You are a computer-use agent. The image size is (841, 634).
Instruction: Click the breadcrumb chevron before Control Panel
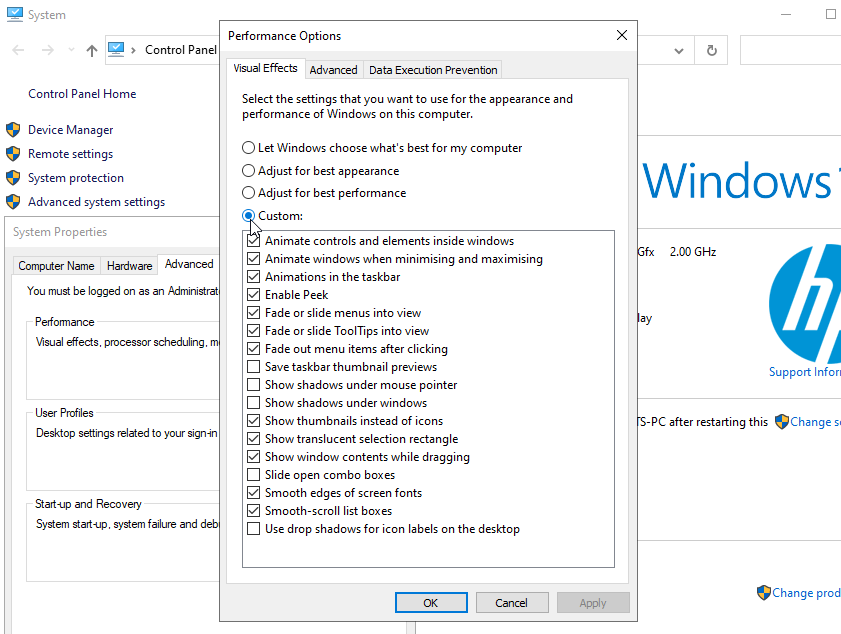click(x=133, y=50)
